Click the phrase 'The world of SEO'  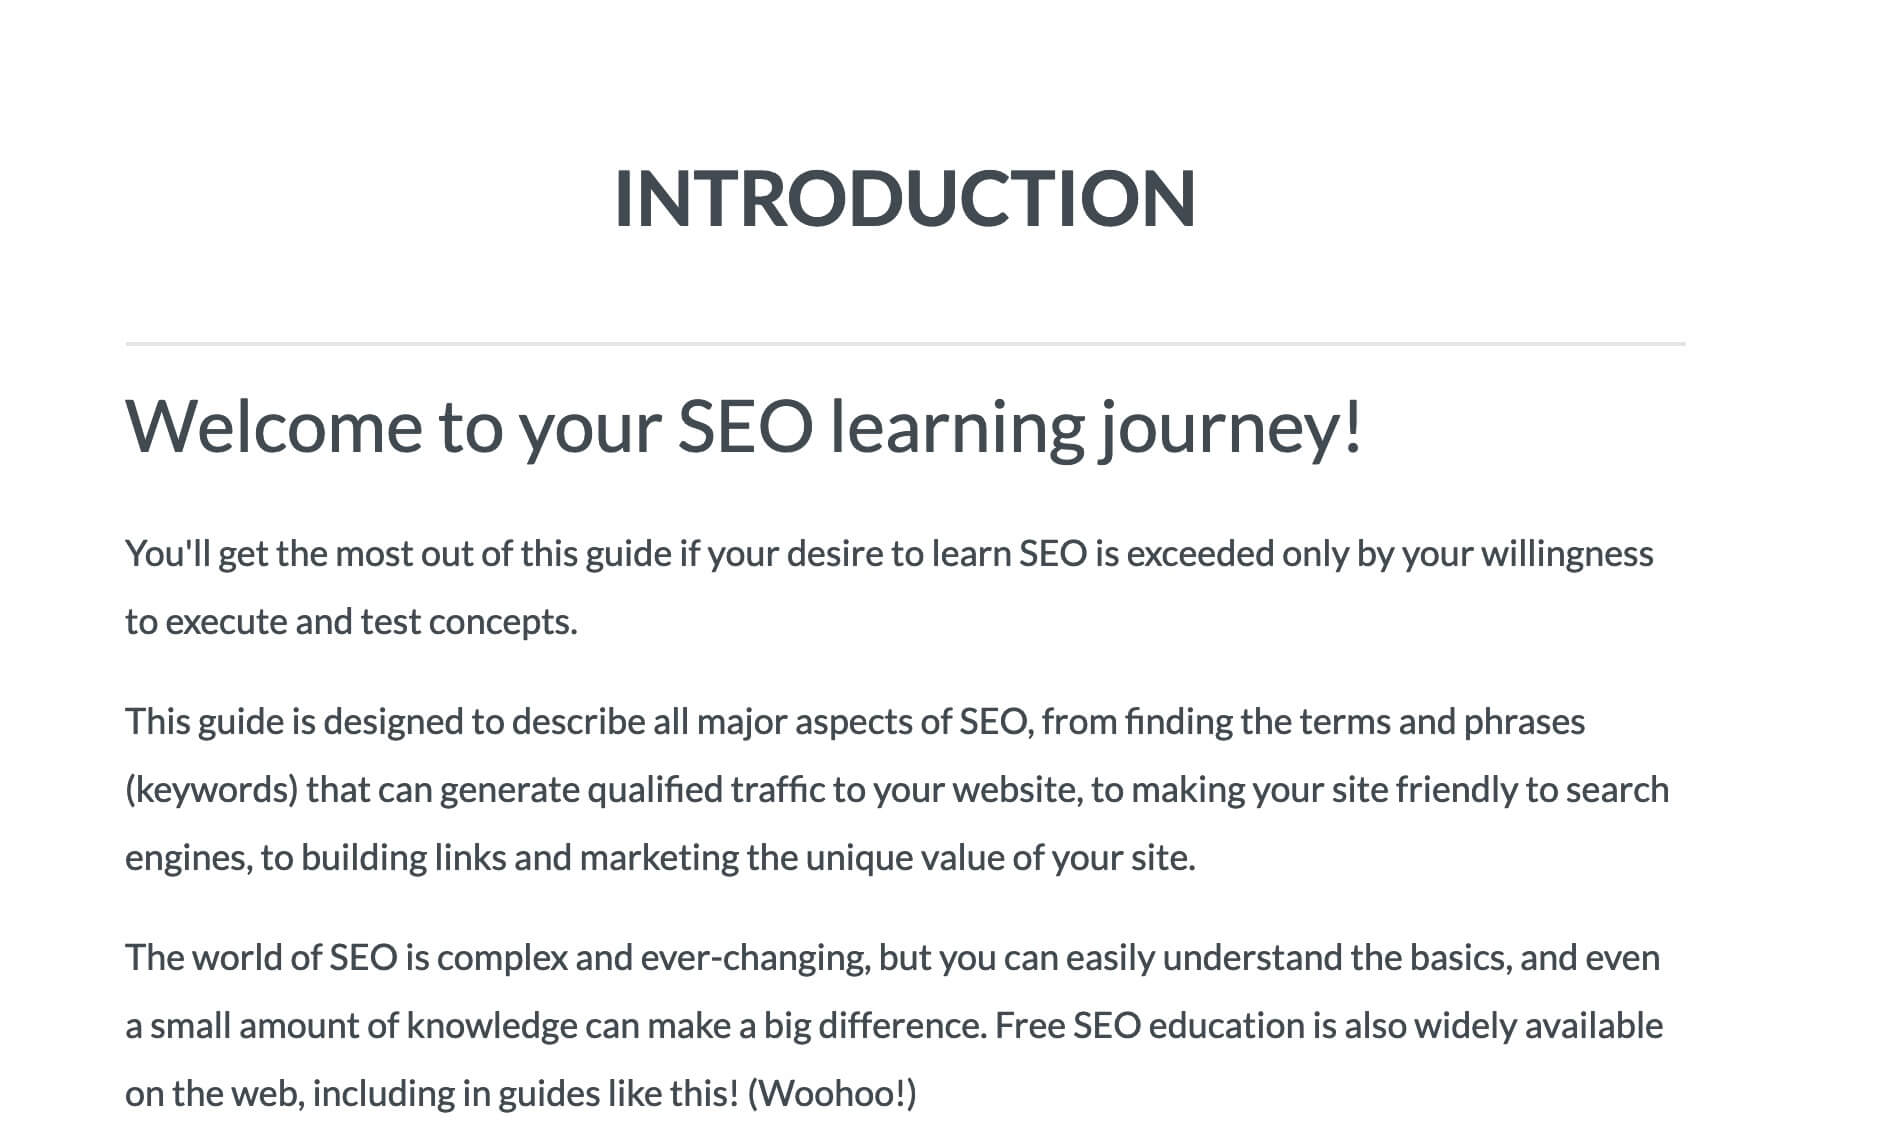click(261, 958)
